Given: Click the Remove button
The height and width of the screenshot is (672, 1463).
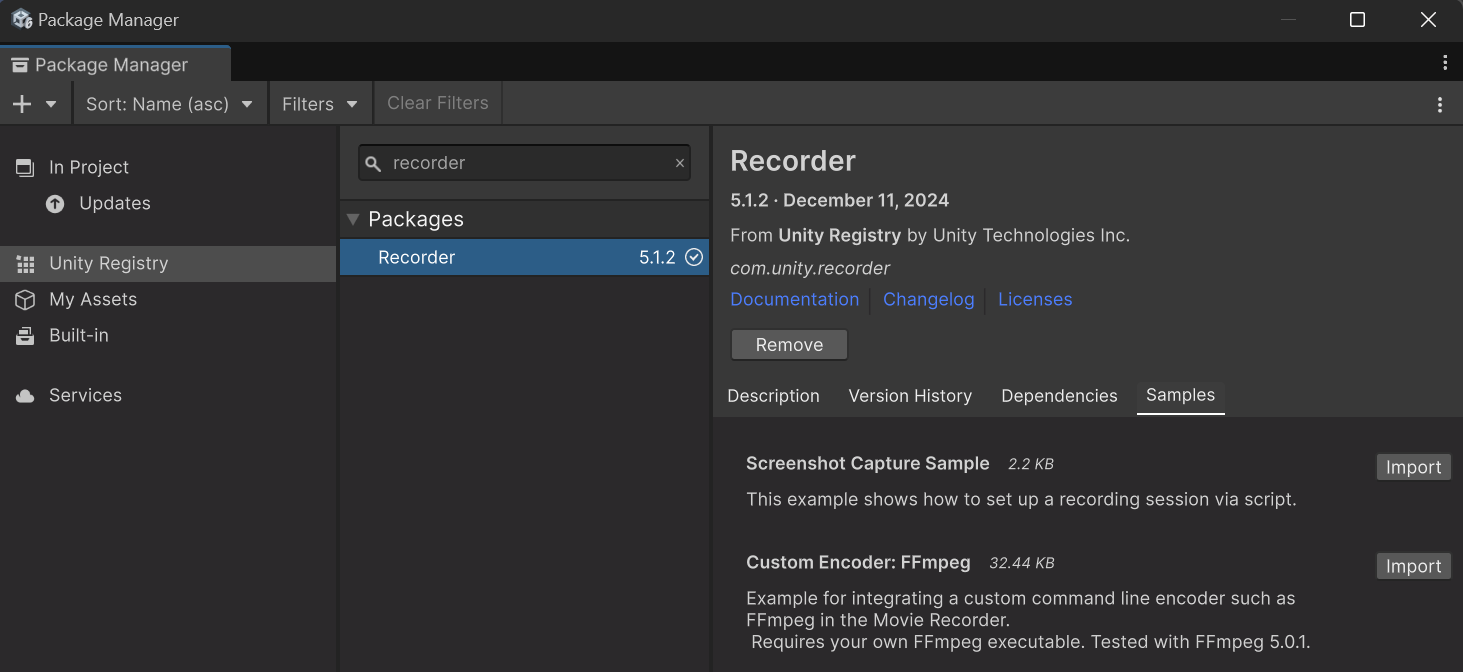Looking at the screenshot, I should [789, 345].
